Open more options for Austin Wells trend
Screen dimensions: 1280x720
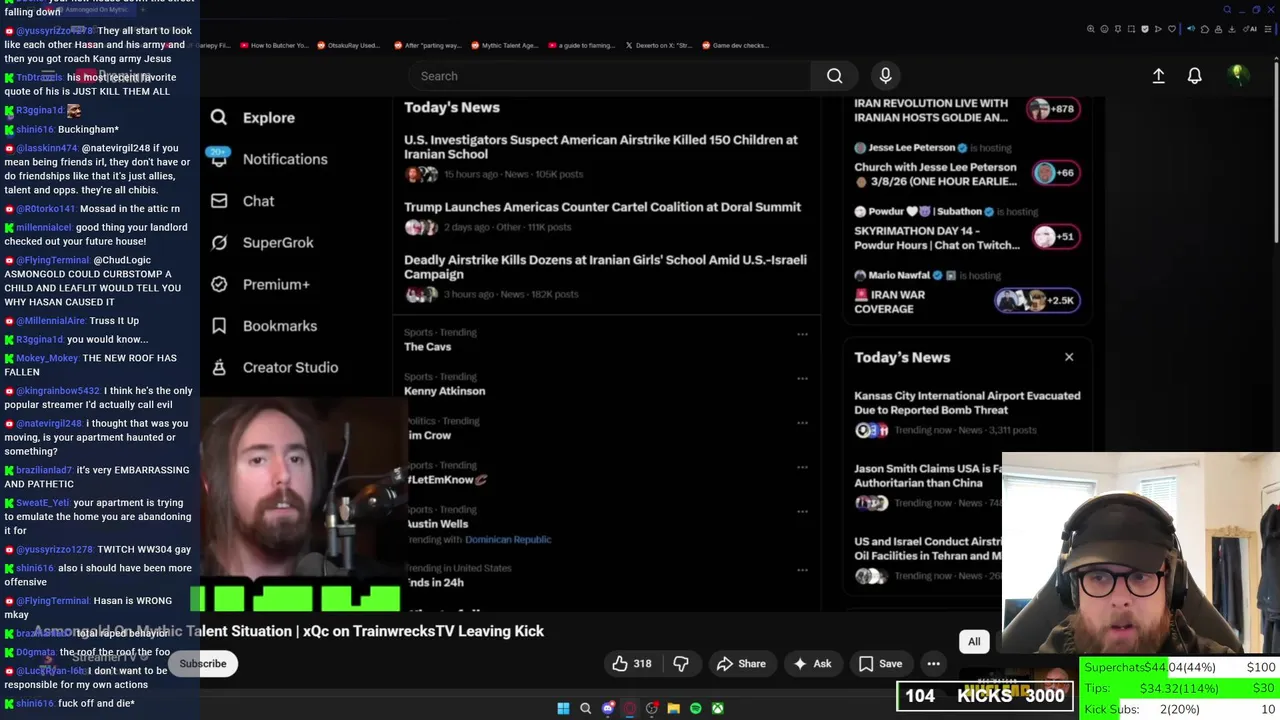click(802, 511)
